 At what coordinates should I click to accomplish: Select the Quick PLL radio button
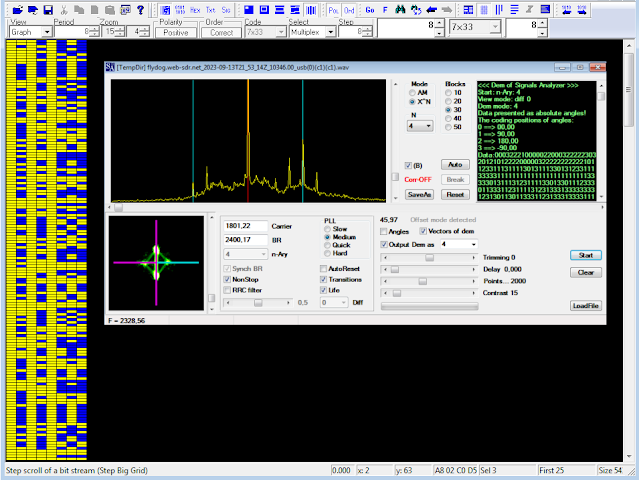pos(326,245)
